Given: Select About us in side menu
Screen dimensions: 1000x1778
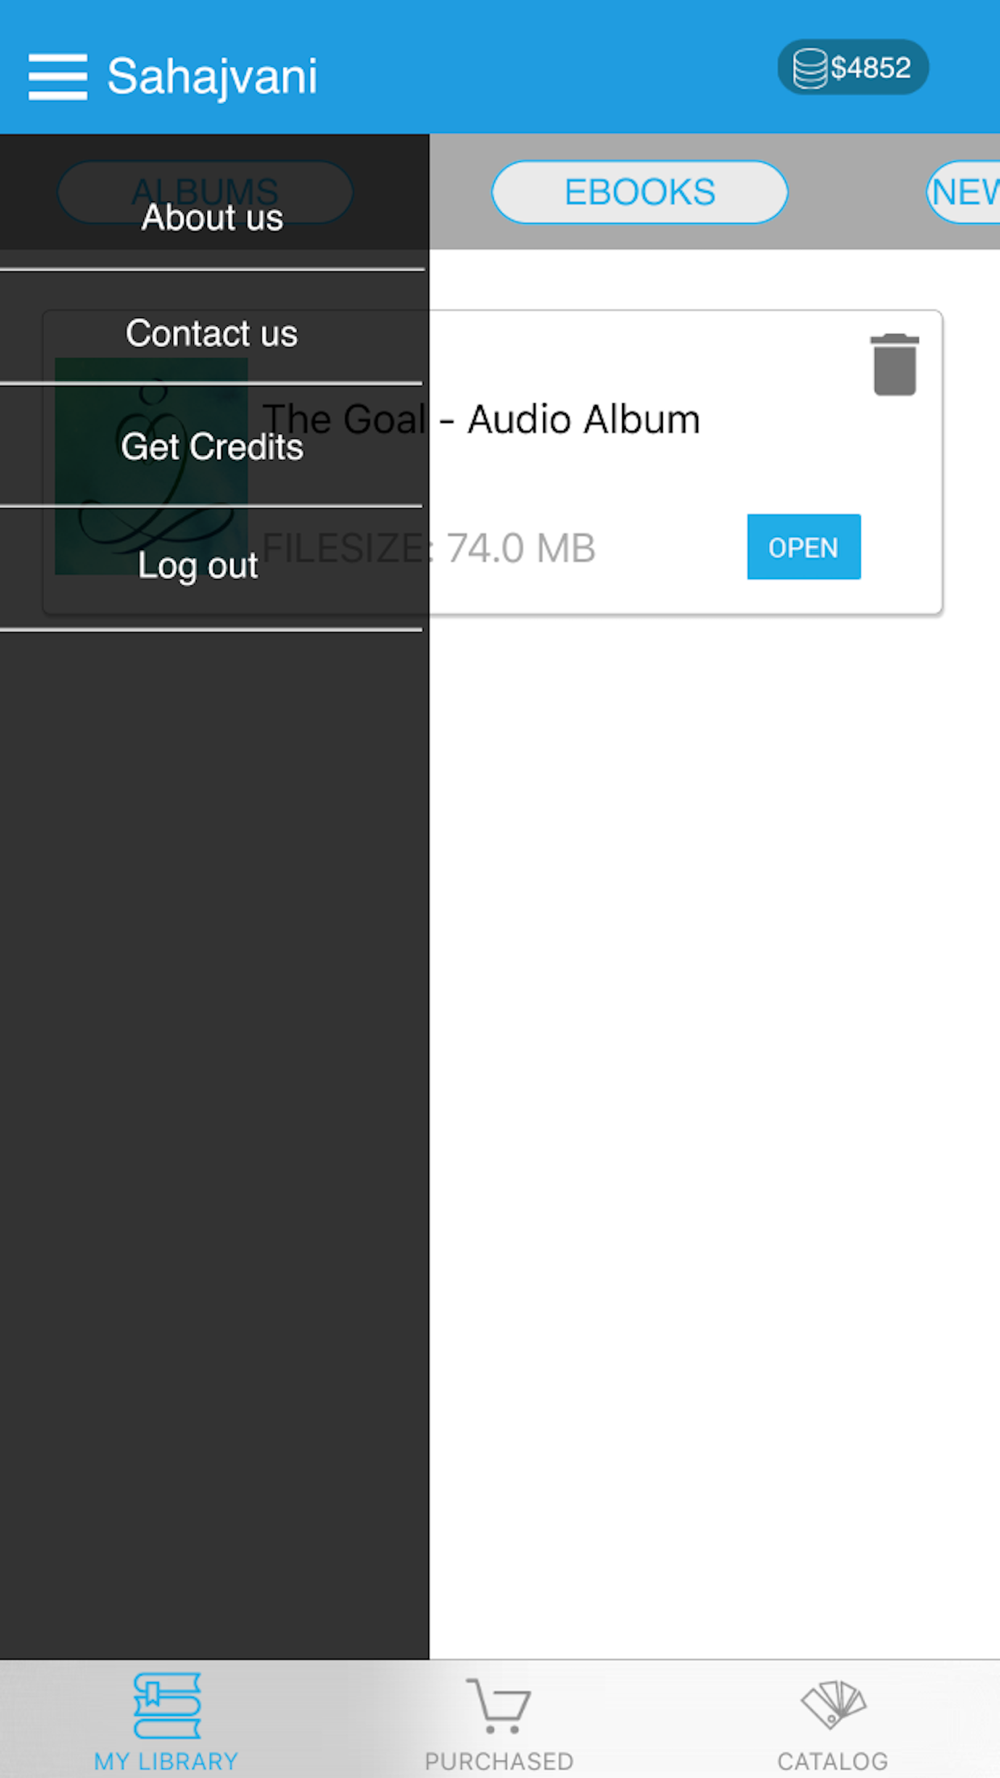Looking at the screenshot, I should click(212, 217).
